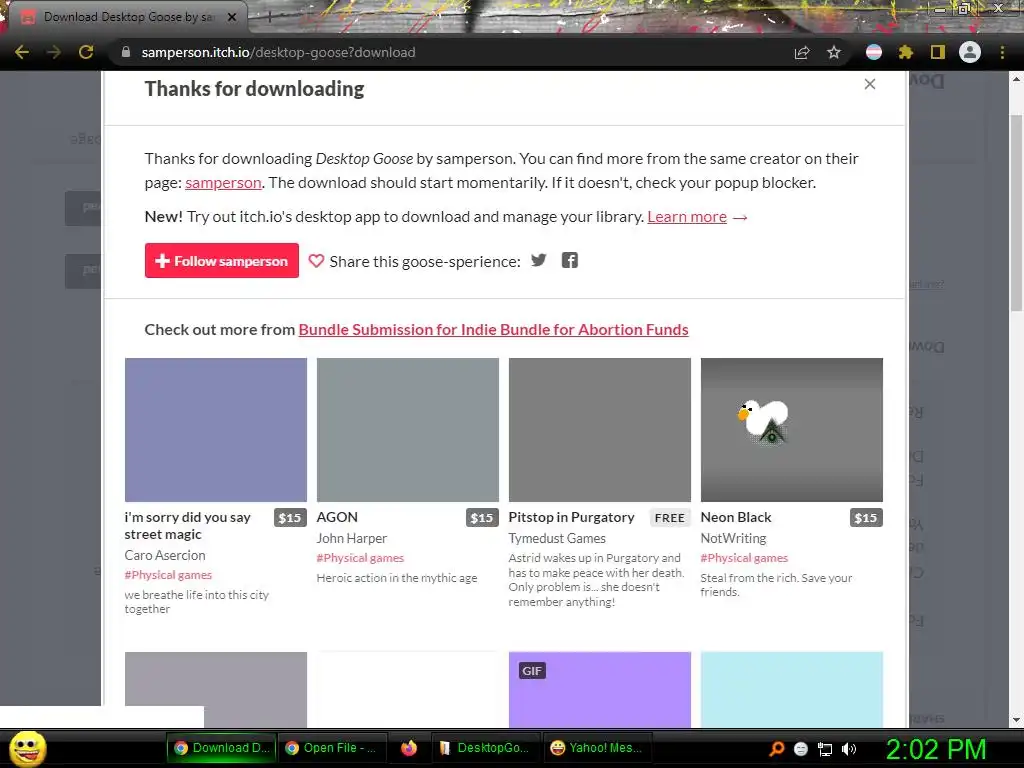Open the smiley face Start button

click(27, 748)
